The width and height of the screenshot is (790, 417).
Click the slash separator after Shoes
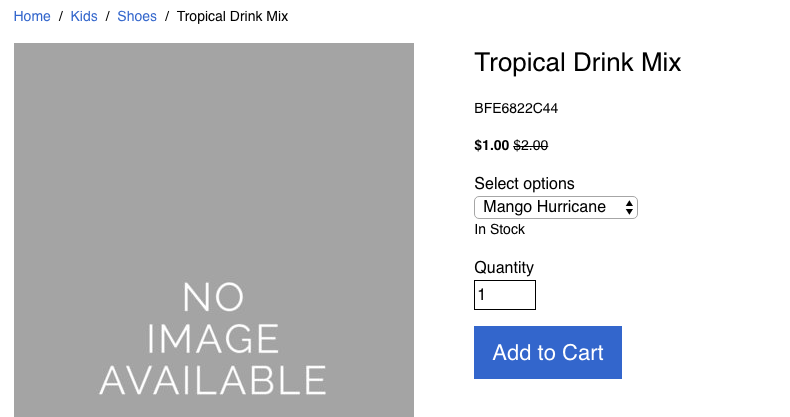(x=167, y=17)
